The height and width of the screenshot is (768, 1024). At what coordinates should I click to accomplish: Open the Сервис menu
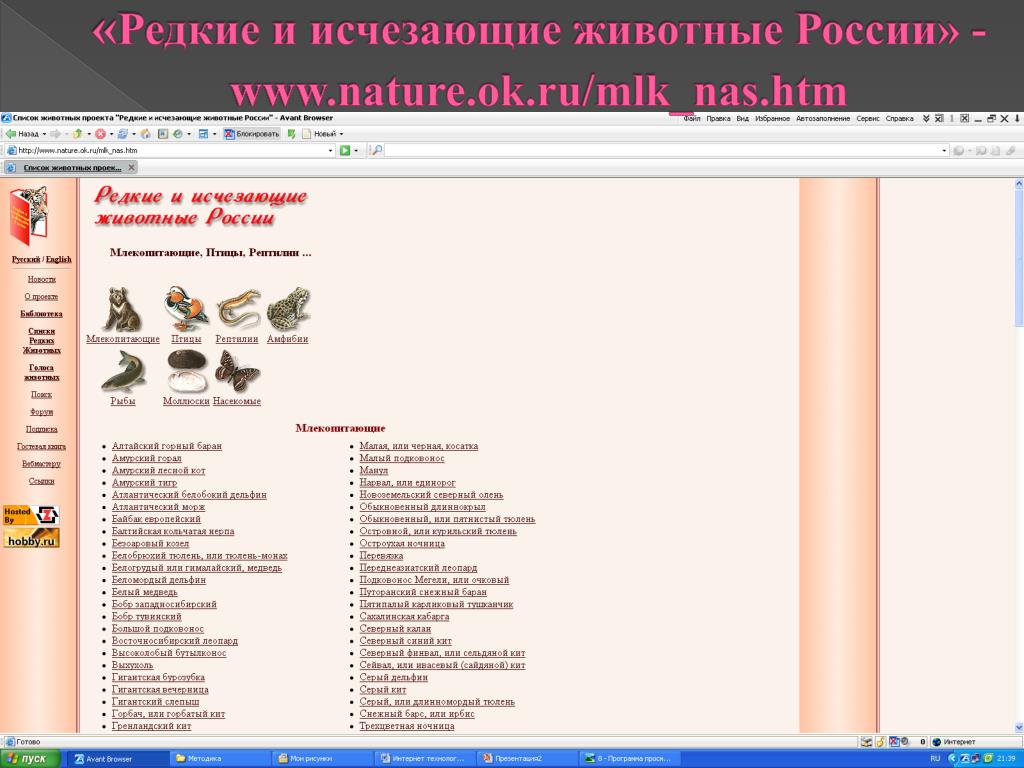pos(868,119)
